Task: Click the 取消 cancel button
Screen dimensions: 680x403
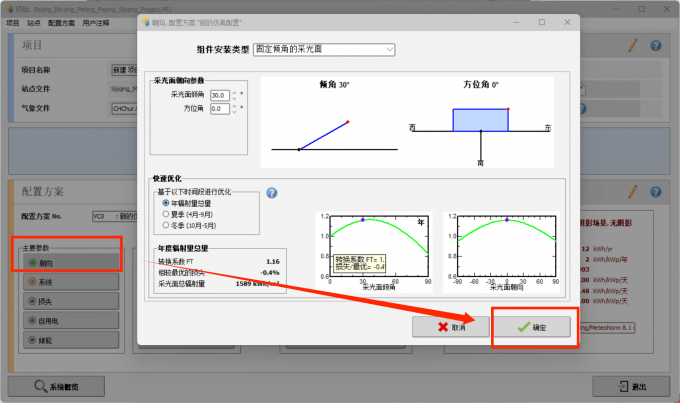Action: click(447, 327)
